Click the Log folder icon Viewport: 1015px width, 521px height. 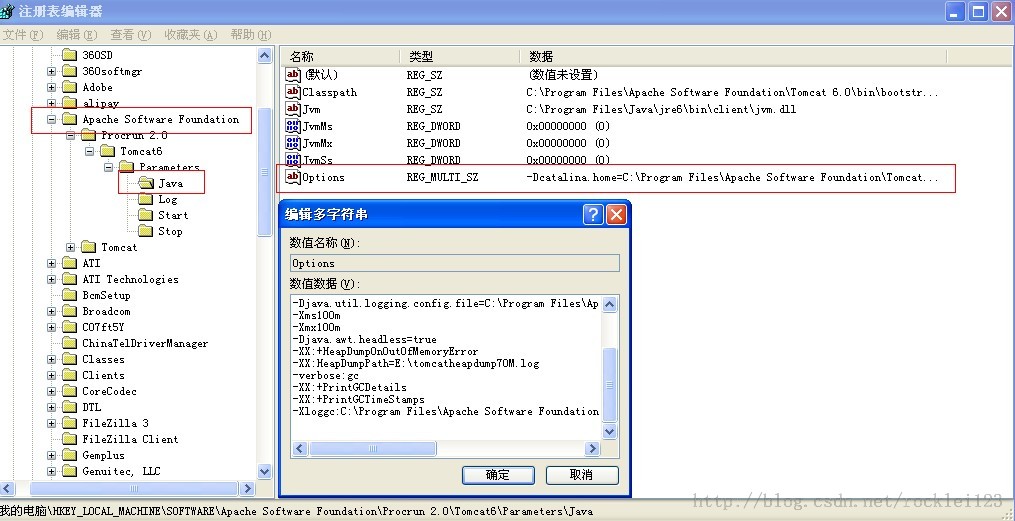click(146, 199)
